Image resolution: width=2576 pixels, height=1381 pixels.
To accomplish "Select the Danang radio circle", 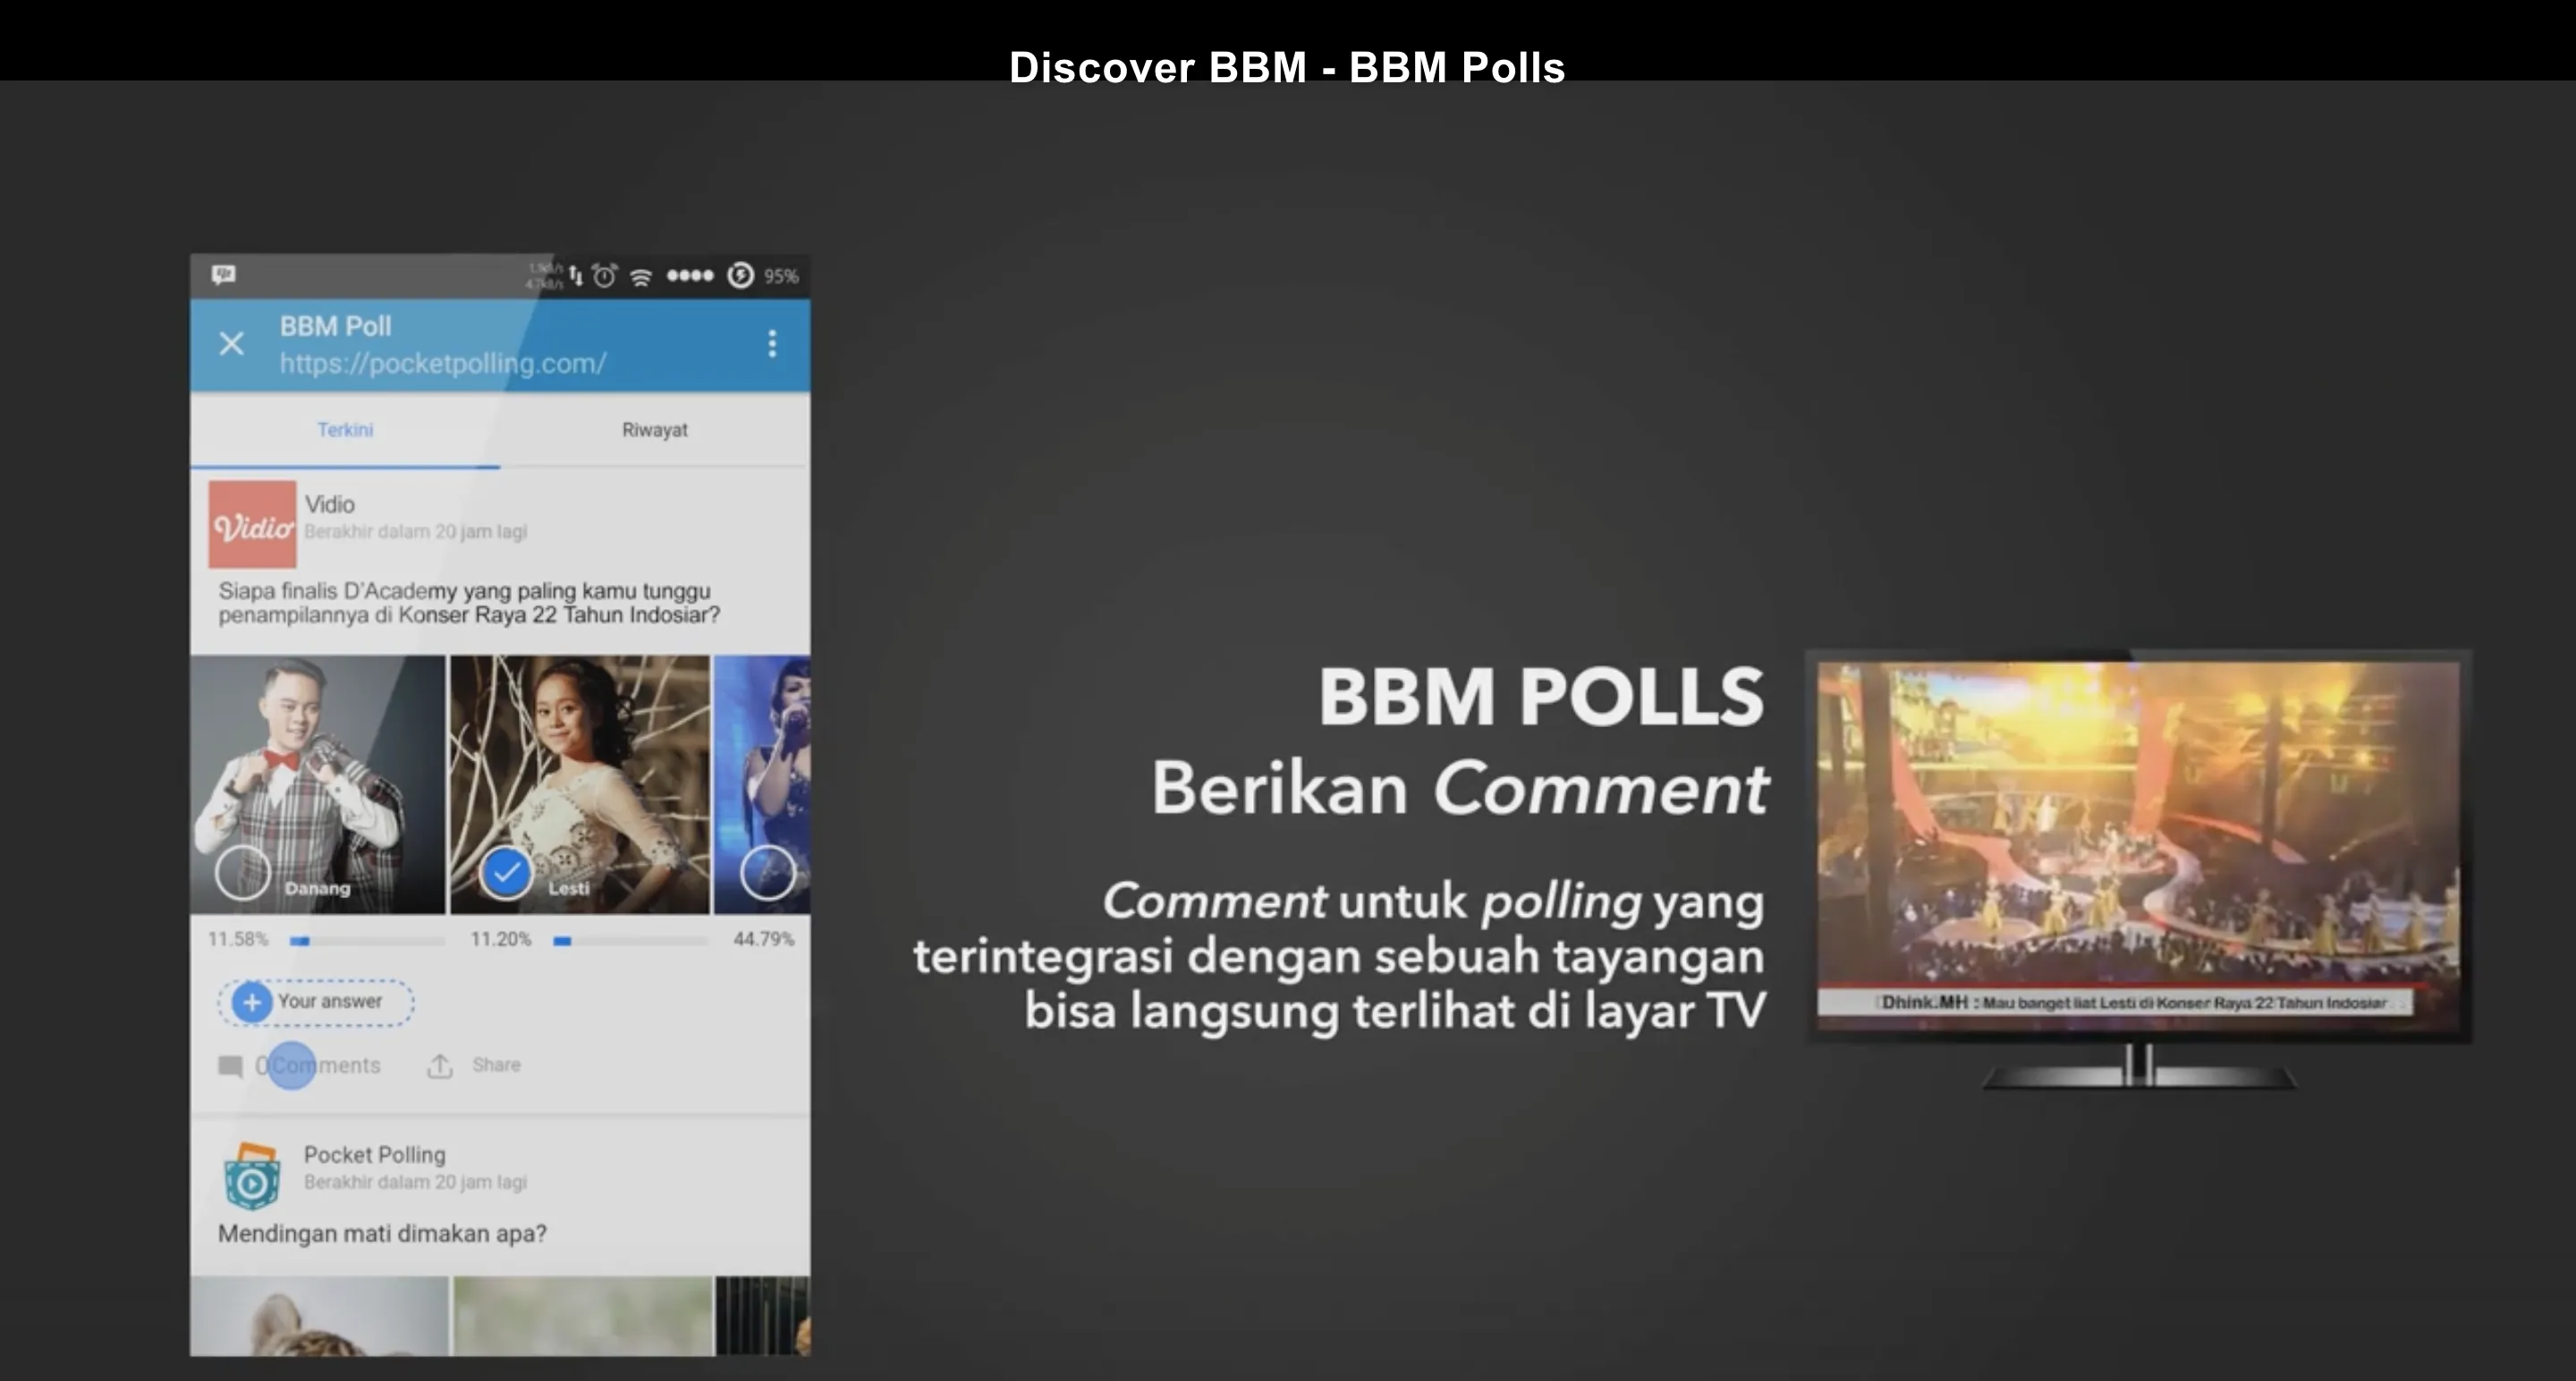I will click(x=242, y=873).
